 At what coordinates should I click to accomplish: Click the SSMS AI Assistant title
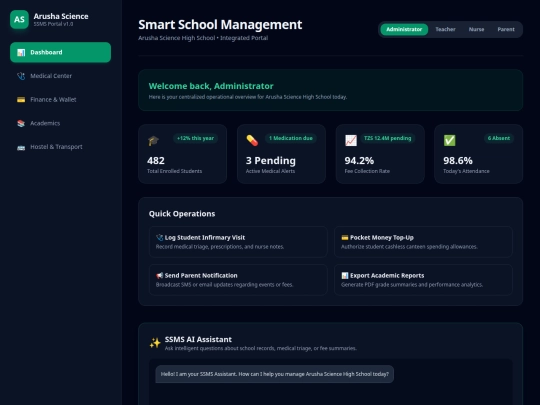pos(198,340)
